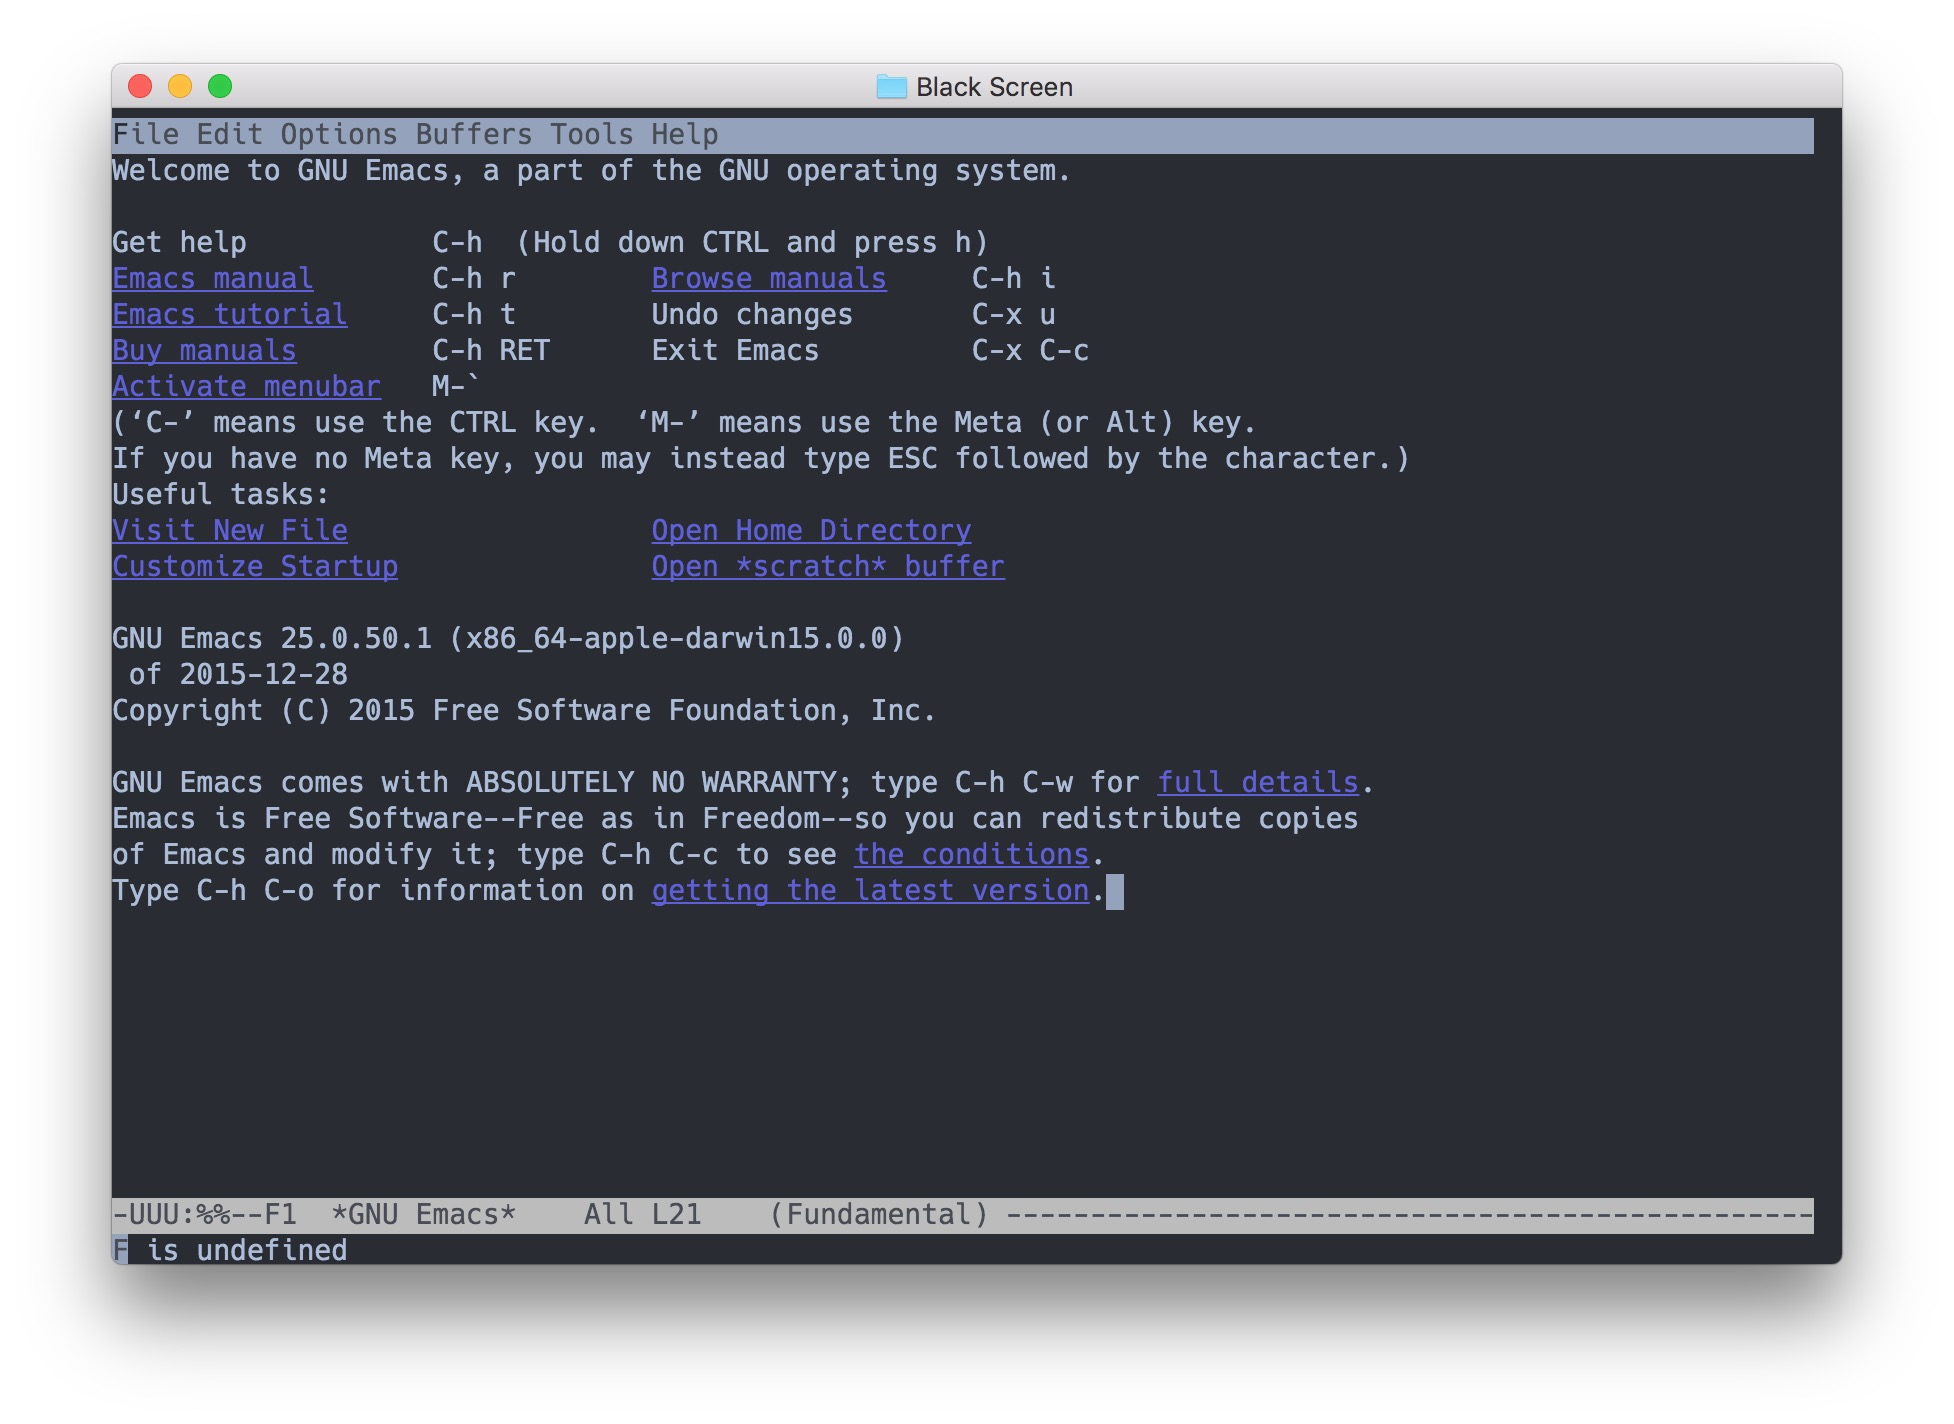Viewport: 1954px width, 1424px height.
Task: Click the Activate menubar link
Action: 246,387
